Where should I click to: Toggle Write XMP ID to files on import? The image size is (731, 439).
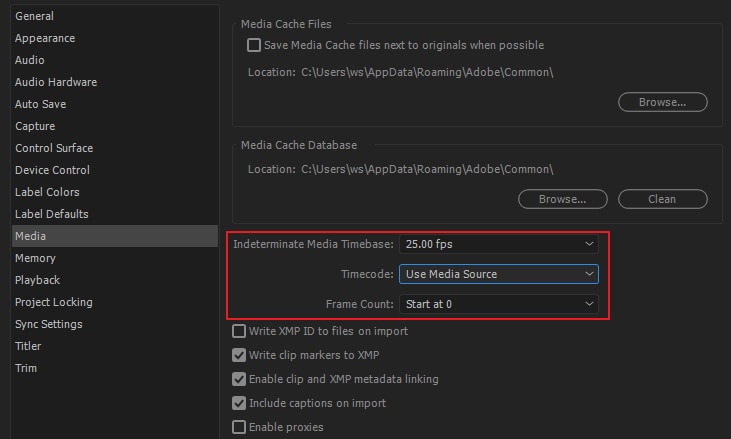point(239,331)
